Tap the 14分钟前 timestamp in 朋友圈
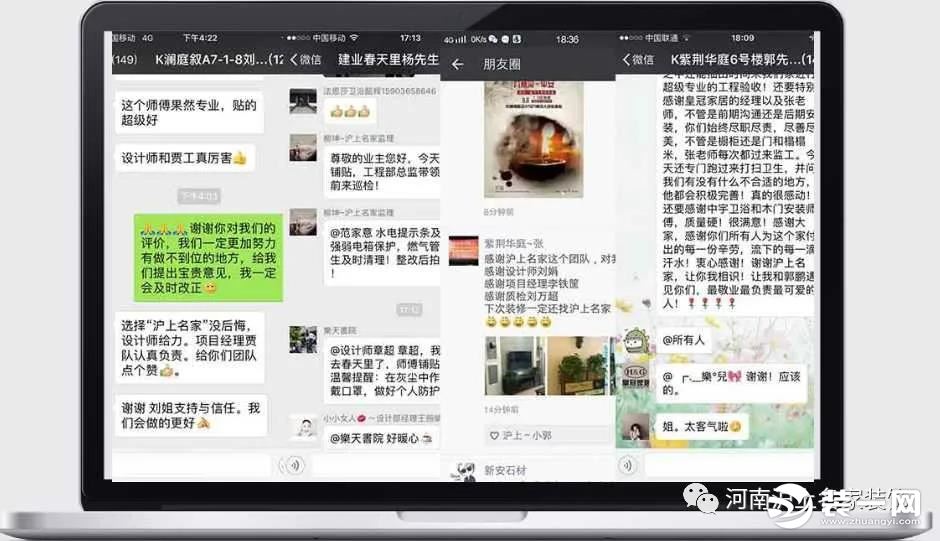Image resolution: width=940 pixels, height=541 pixels. [x=501, y=410]
